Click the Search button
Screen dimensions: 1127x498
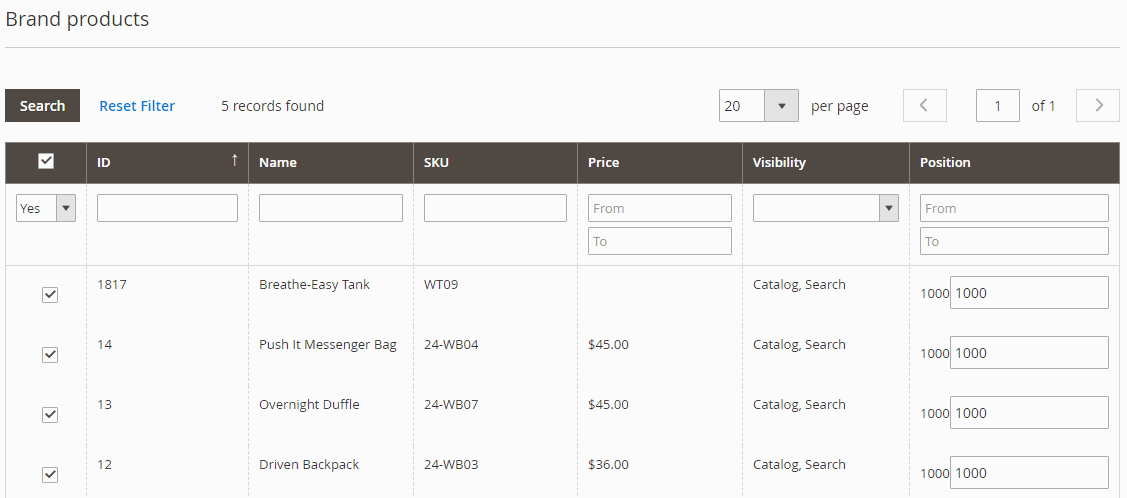pyautogui.click(x=42, y=106)
